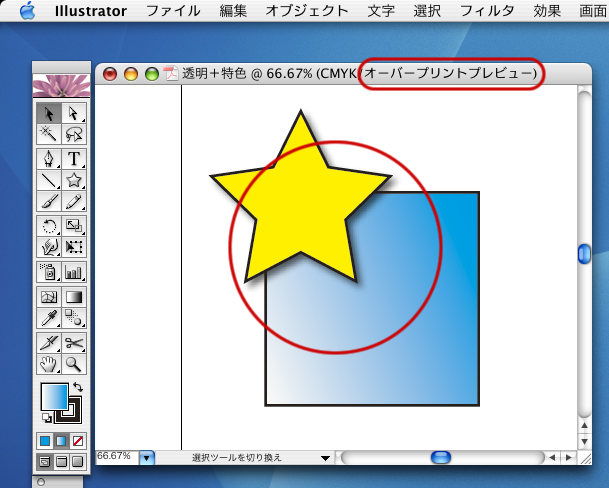This screenshot has width=609, height=488.
Task: Select the Column Graph tool
Action: (x=74, y=272)
